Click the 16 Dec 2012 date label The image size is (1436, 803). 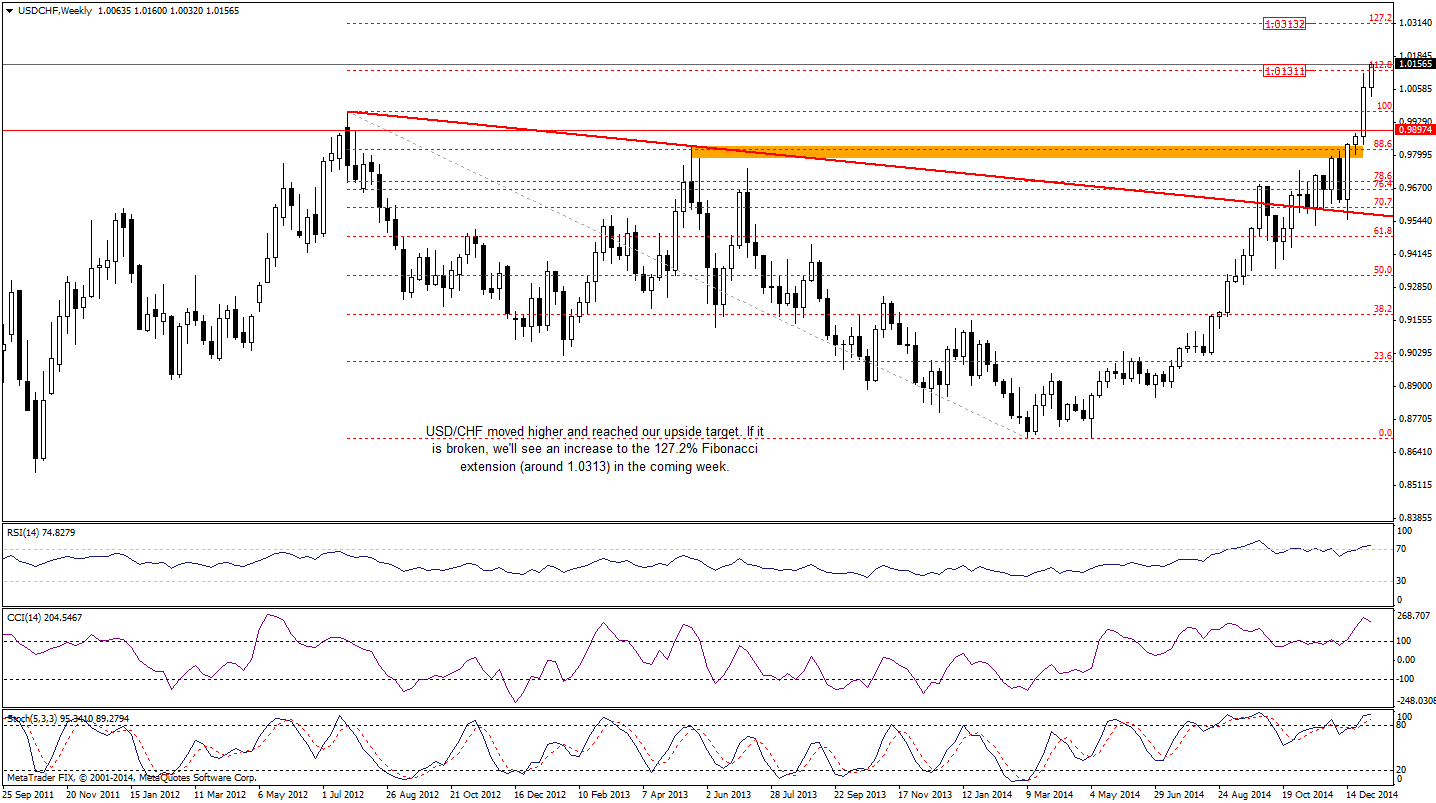tap(538, 795)
